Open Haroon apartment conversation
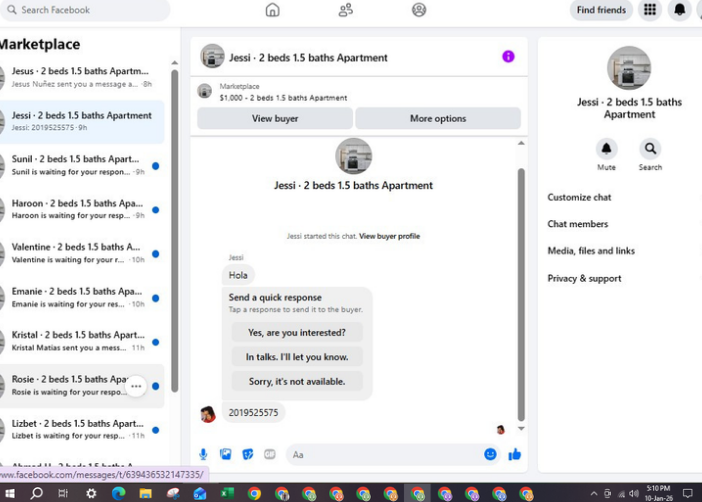The width and height of the screenshot is (702, 502). tap(82, 209)
